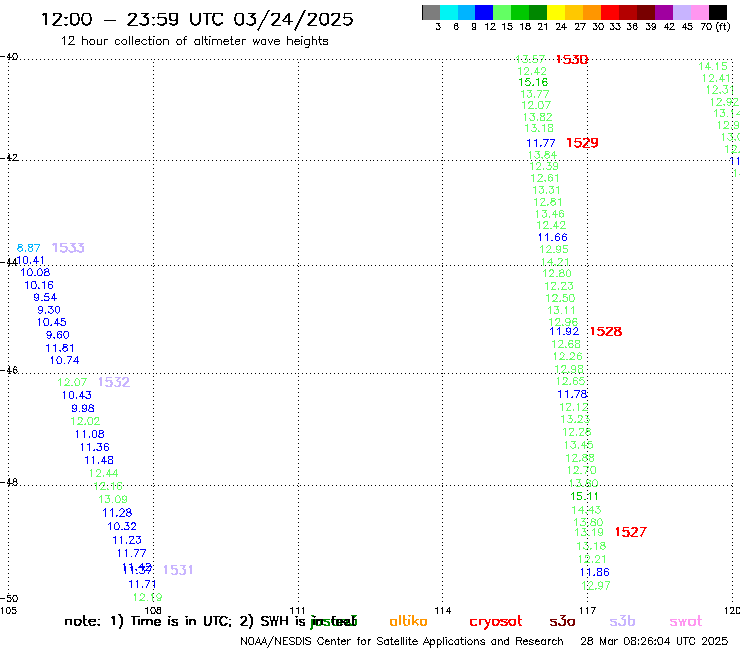Click the green value 14.43
Screen dimensions: 740x650
coord(586,510)
